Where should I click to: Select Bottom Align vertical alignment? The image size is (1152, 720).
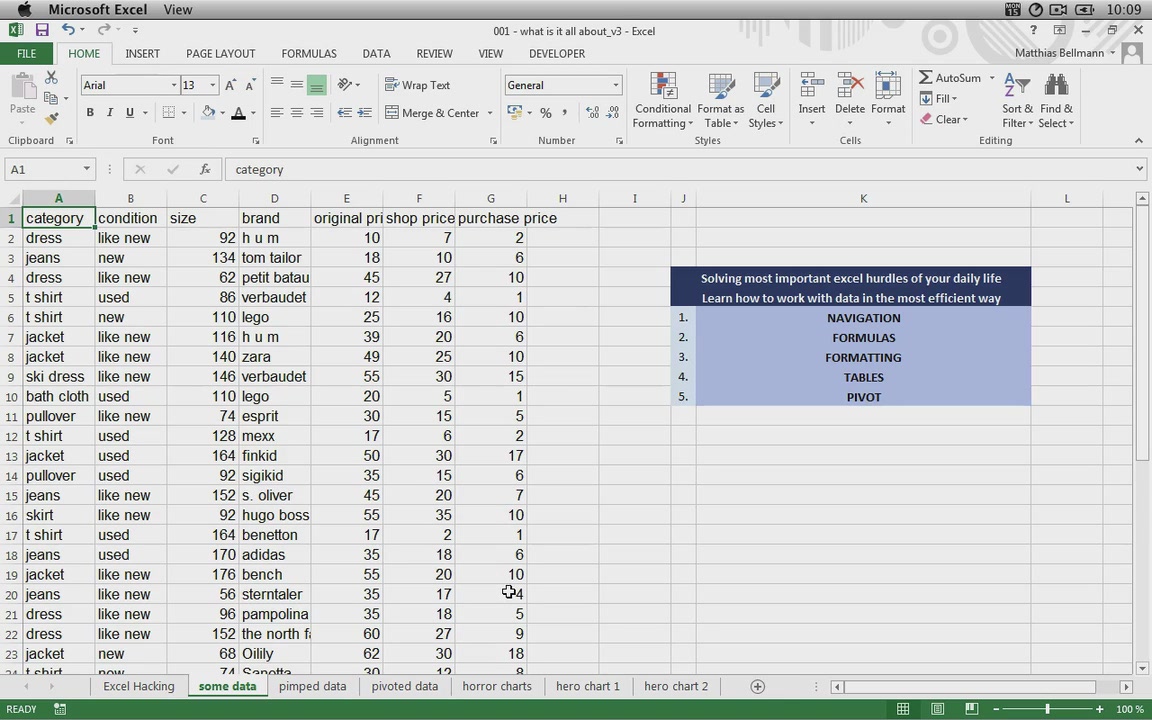coord(317,85)
